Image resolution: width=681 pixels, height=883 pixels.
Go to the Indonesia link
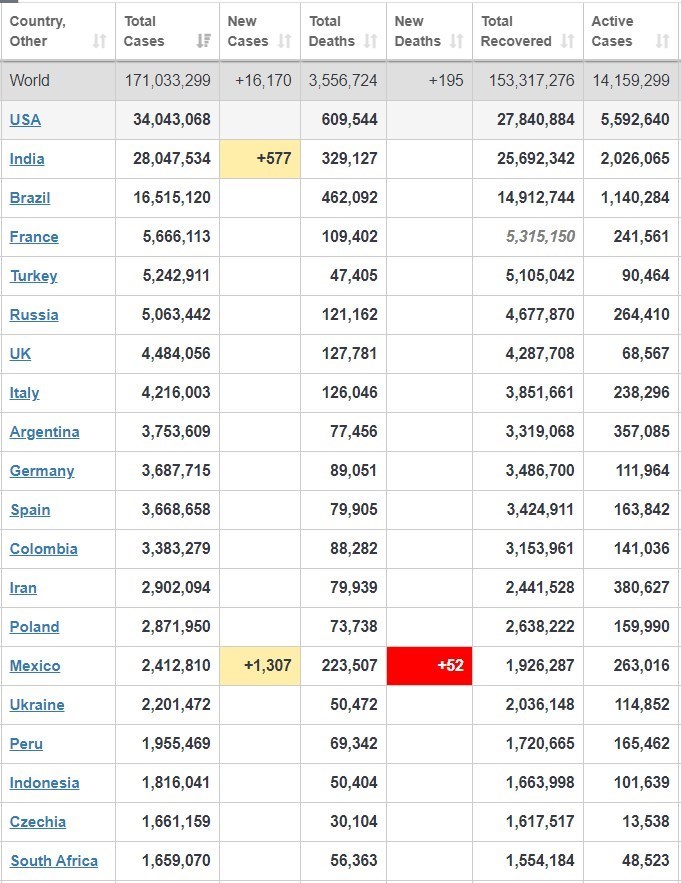45,783
